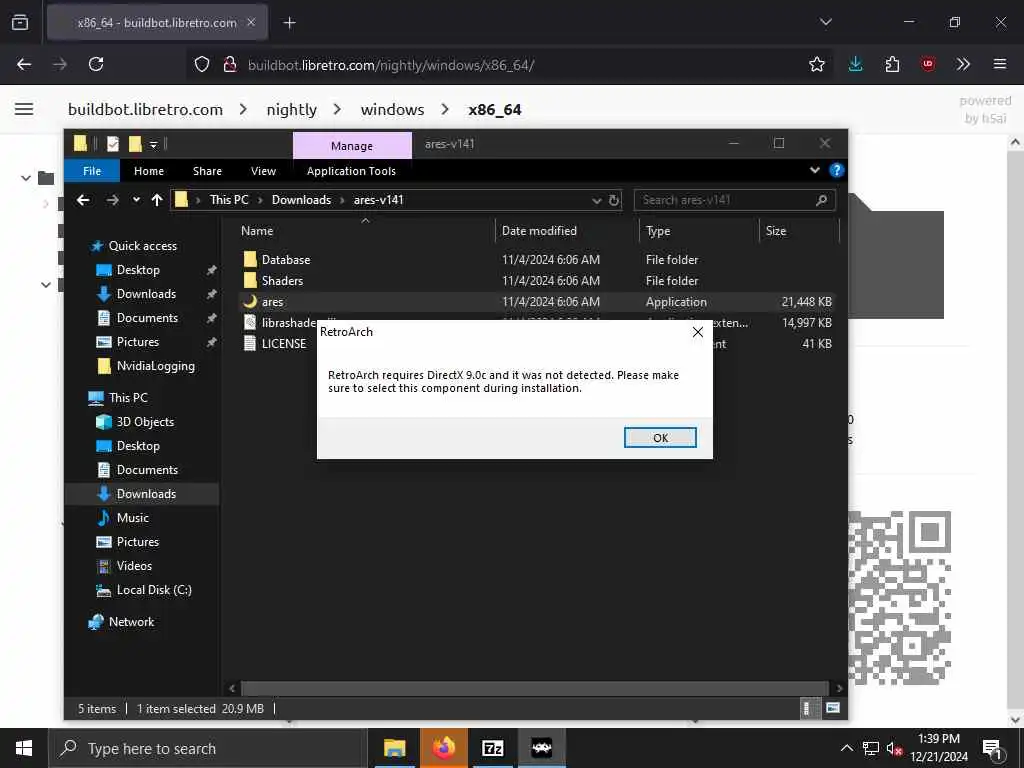
Task: Open Explorer Help icon
Action: pyautogui.click(x=836, y=170)
